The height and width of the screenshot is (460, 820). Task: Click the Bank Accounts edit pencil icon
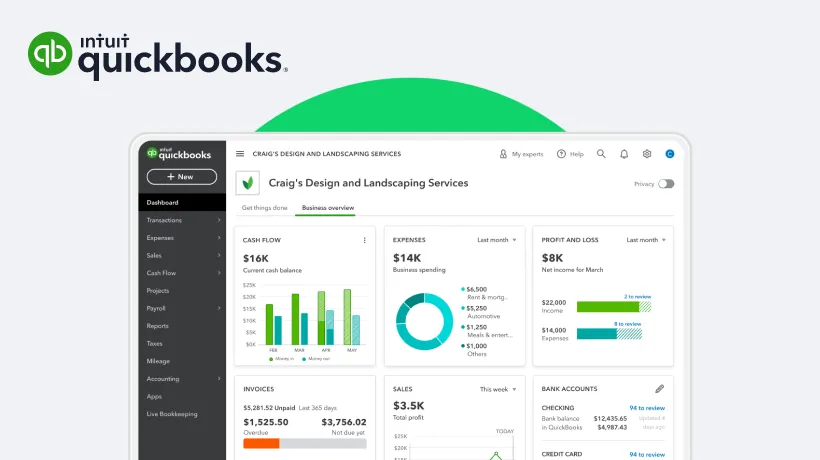coord(659,388)
